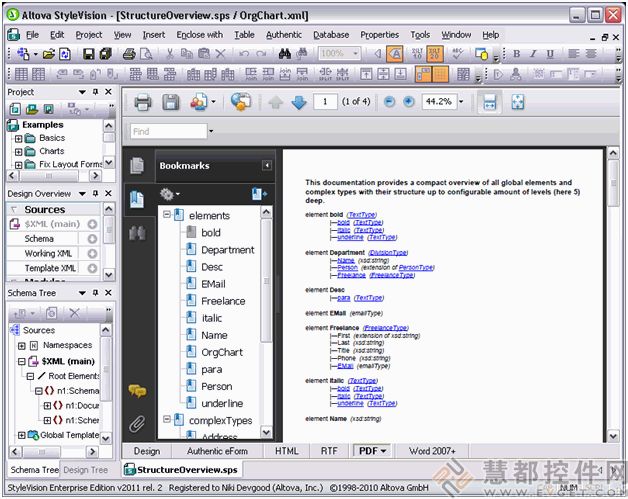Switch to the HTML preview tab
The height and width of the screenshot is (499, 628).
coord(286,451)
